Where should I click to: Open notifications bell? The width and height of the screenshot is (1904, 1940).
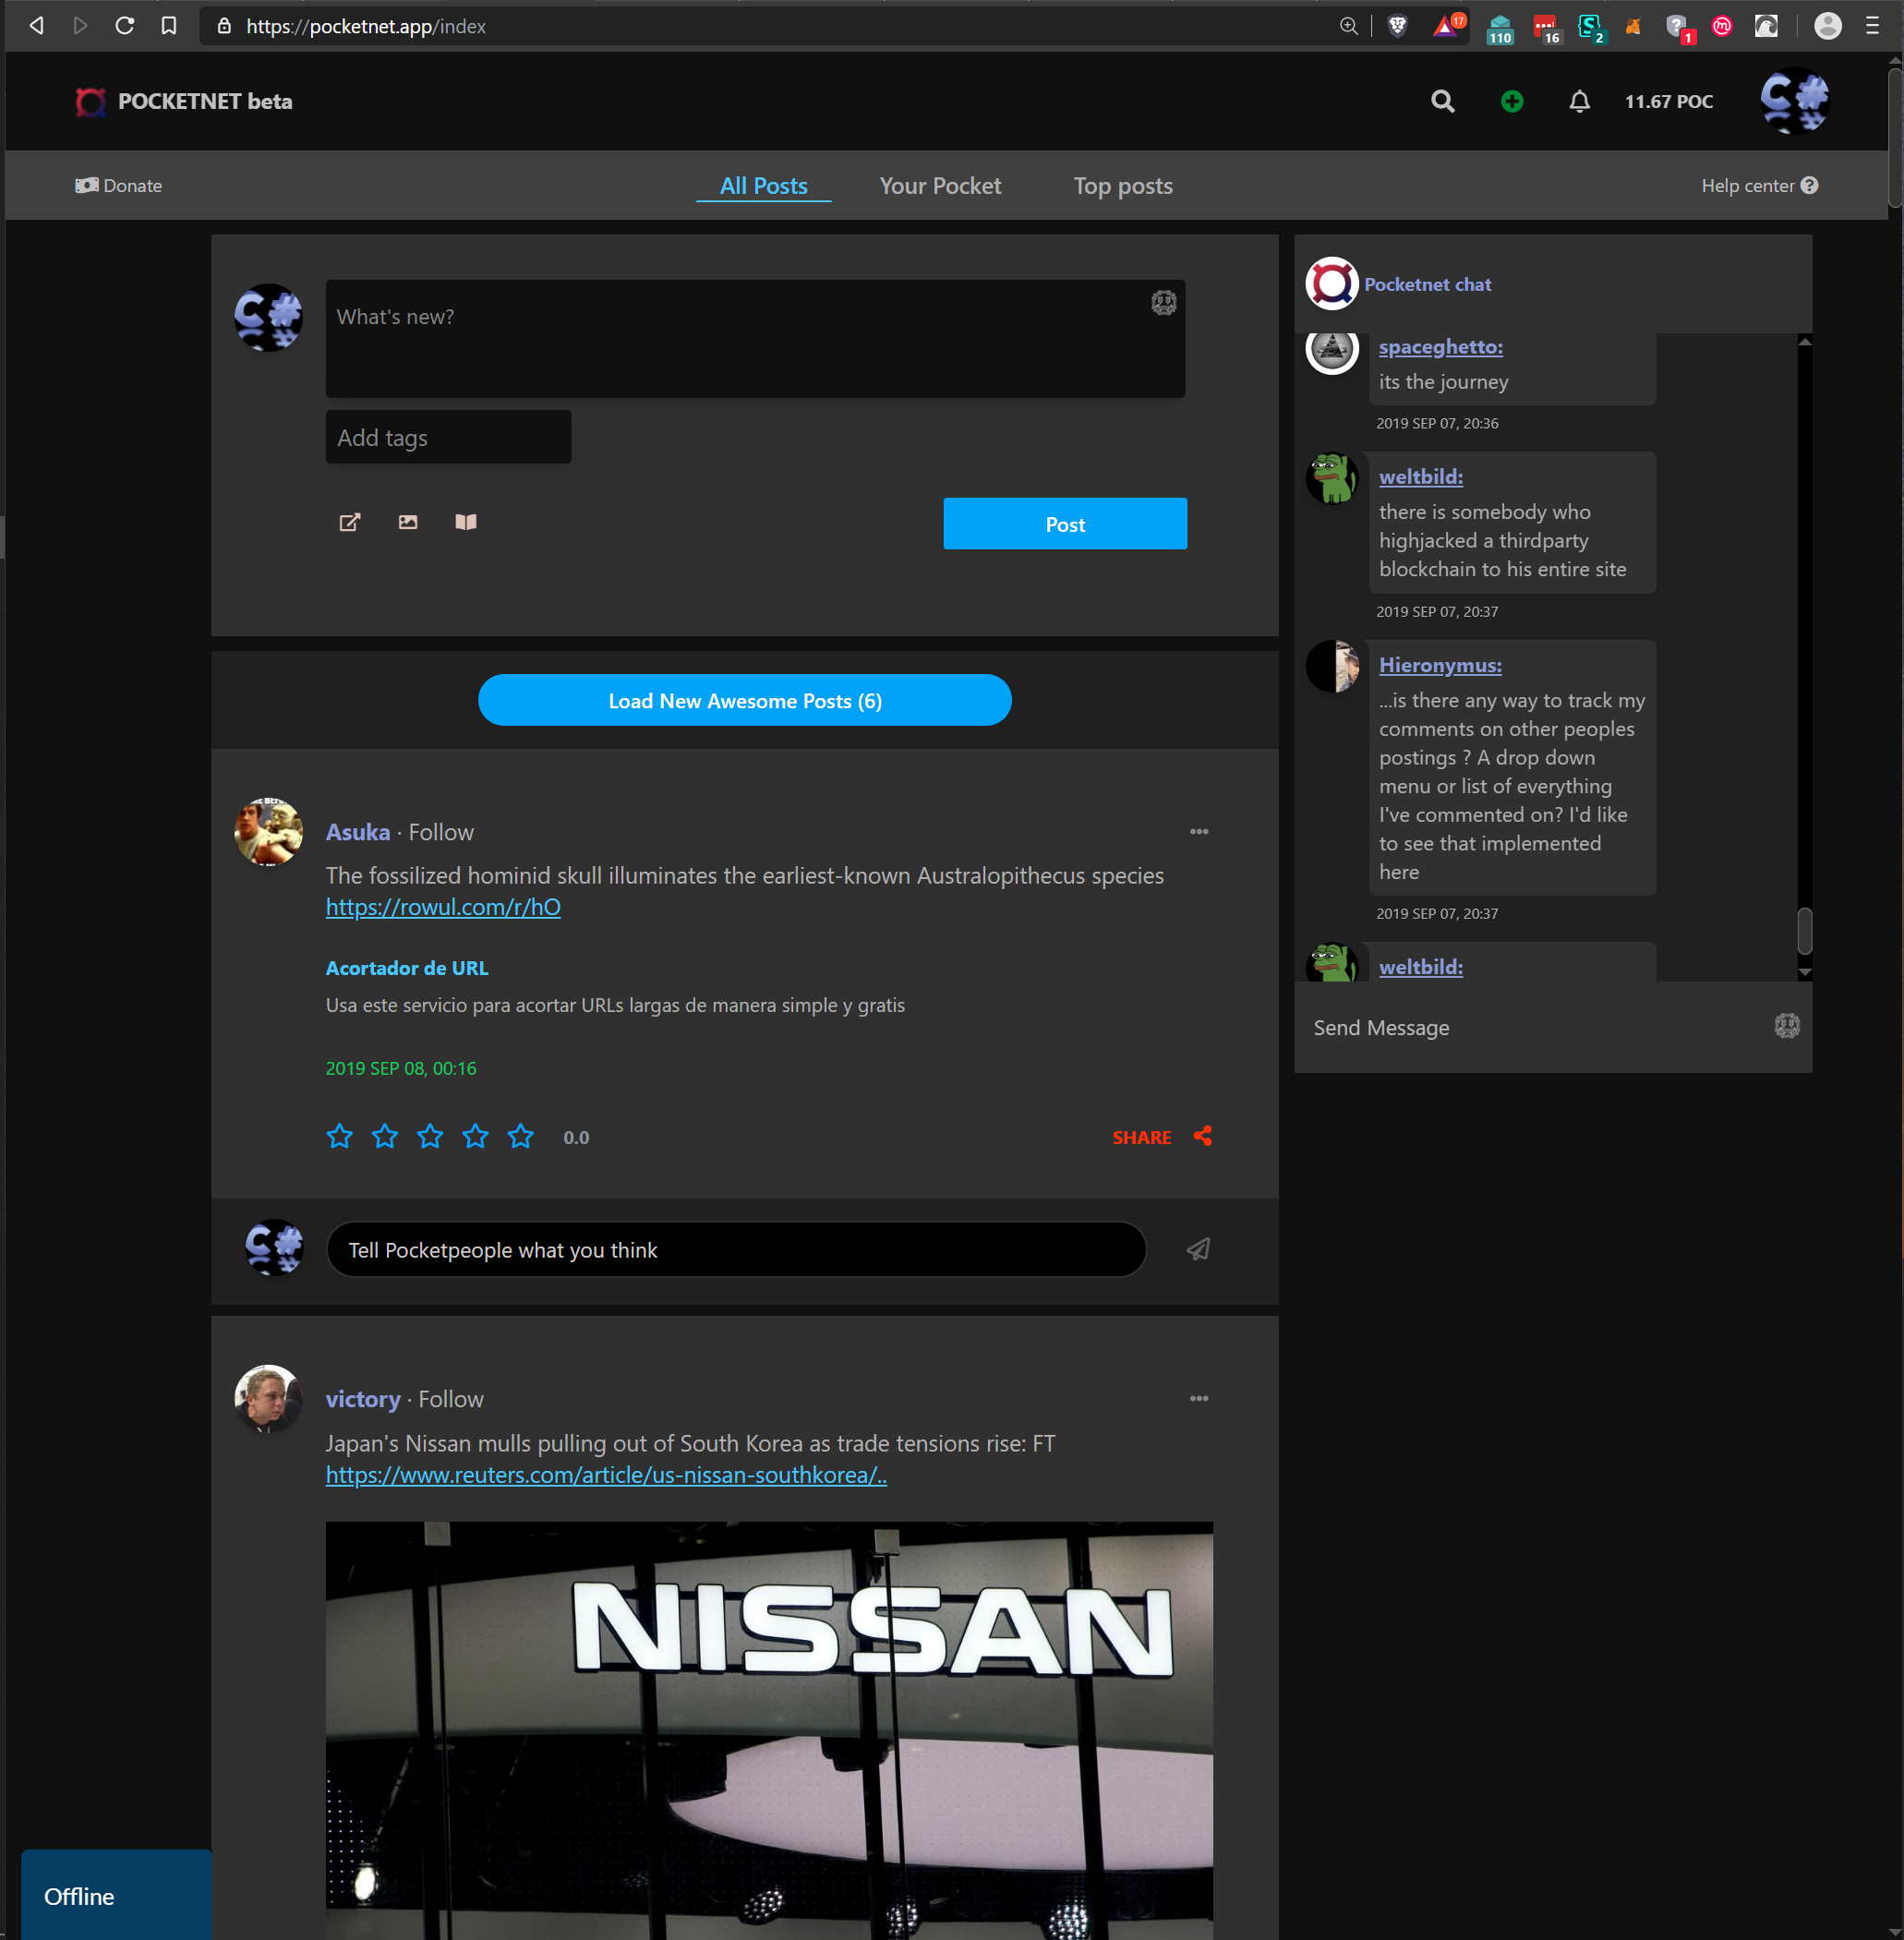[x=1579, y=101]
